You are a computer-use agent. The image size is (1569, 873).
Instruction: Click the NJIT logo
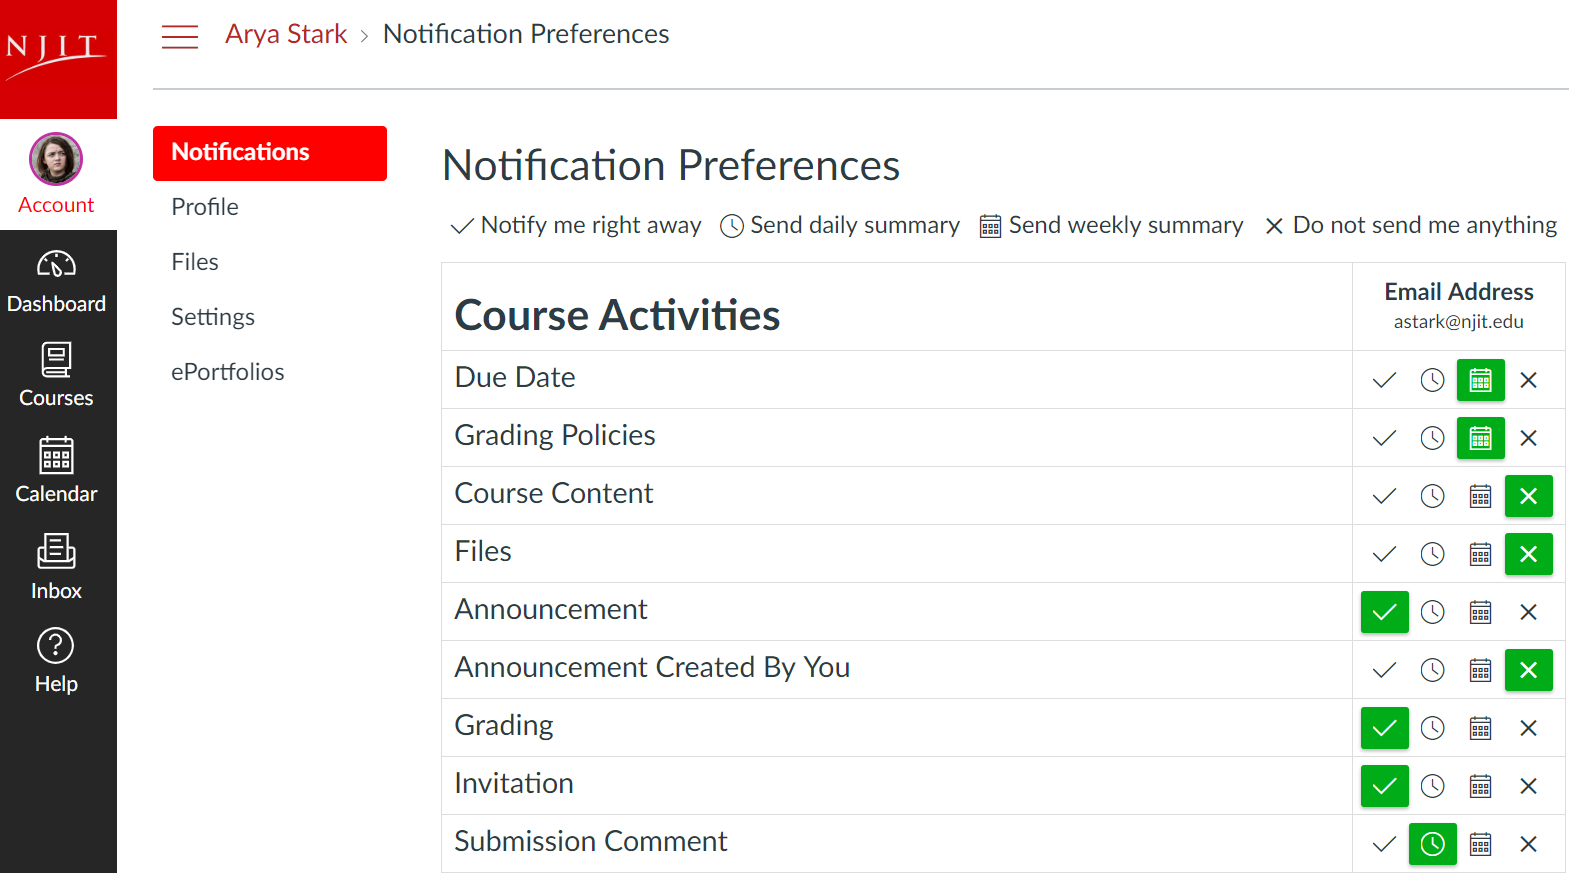[x=58, y=59]
